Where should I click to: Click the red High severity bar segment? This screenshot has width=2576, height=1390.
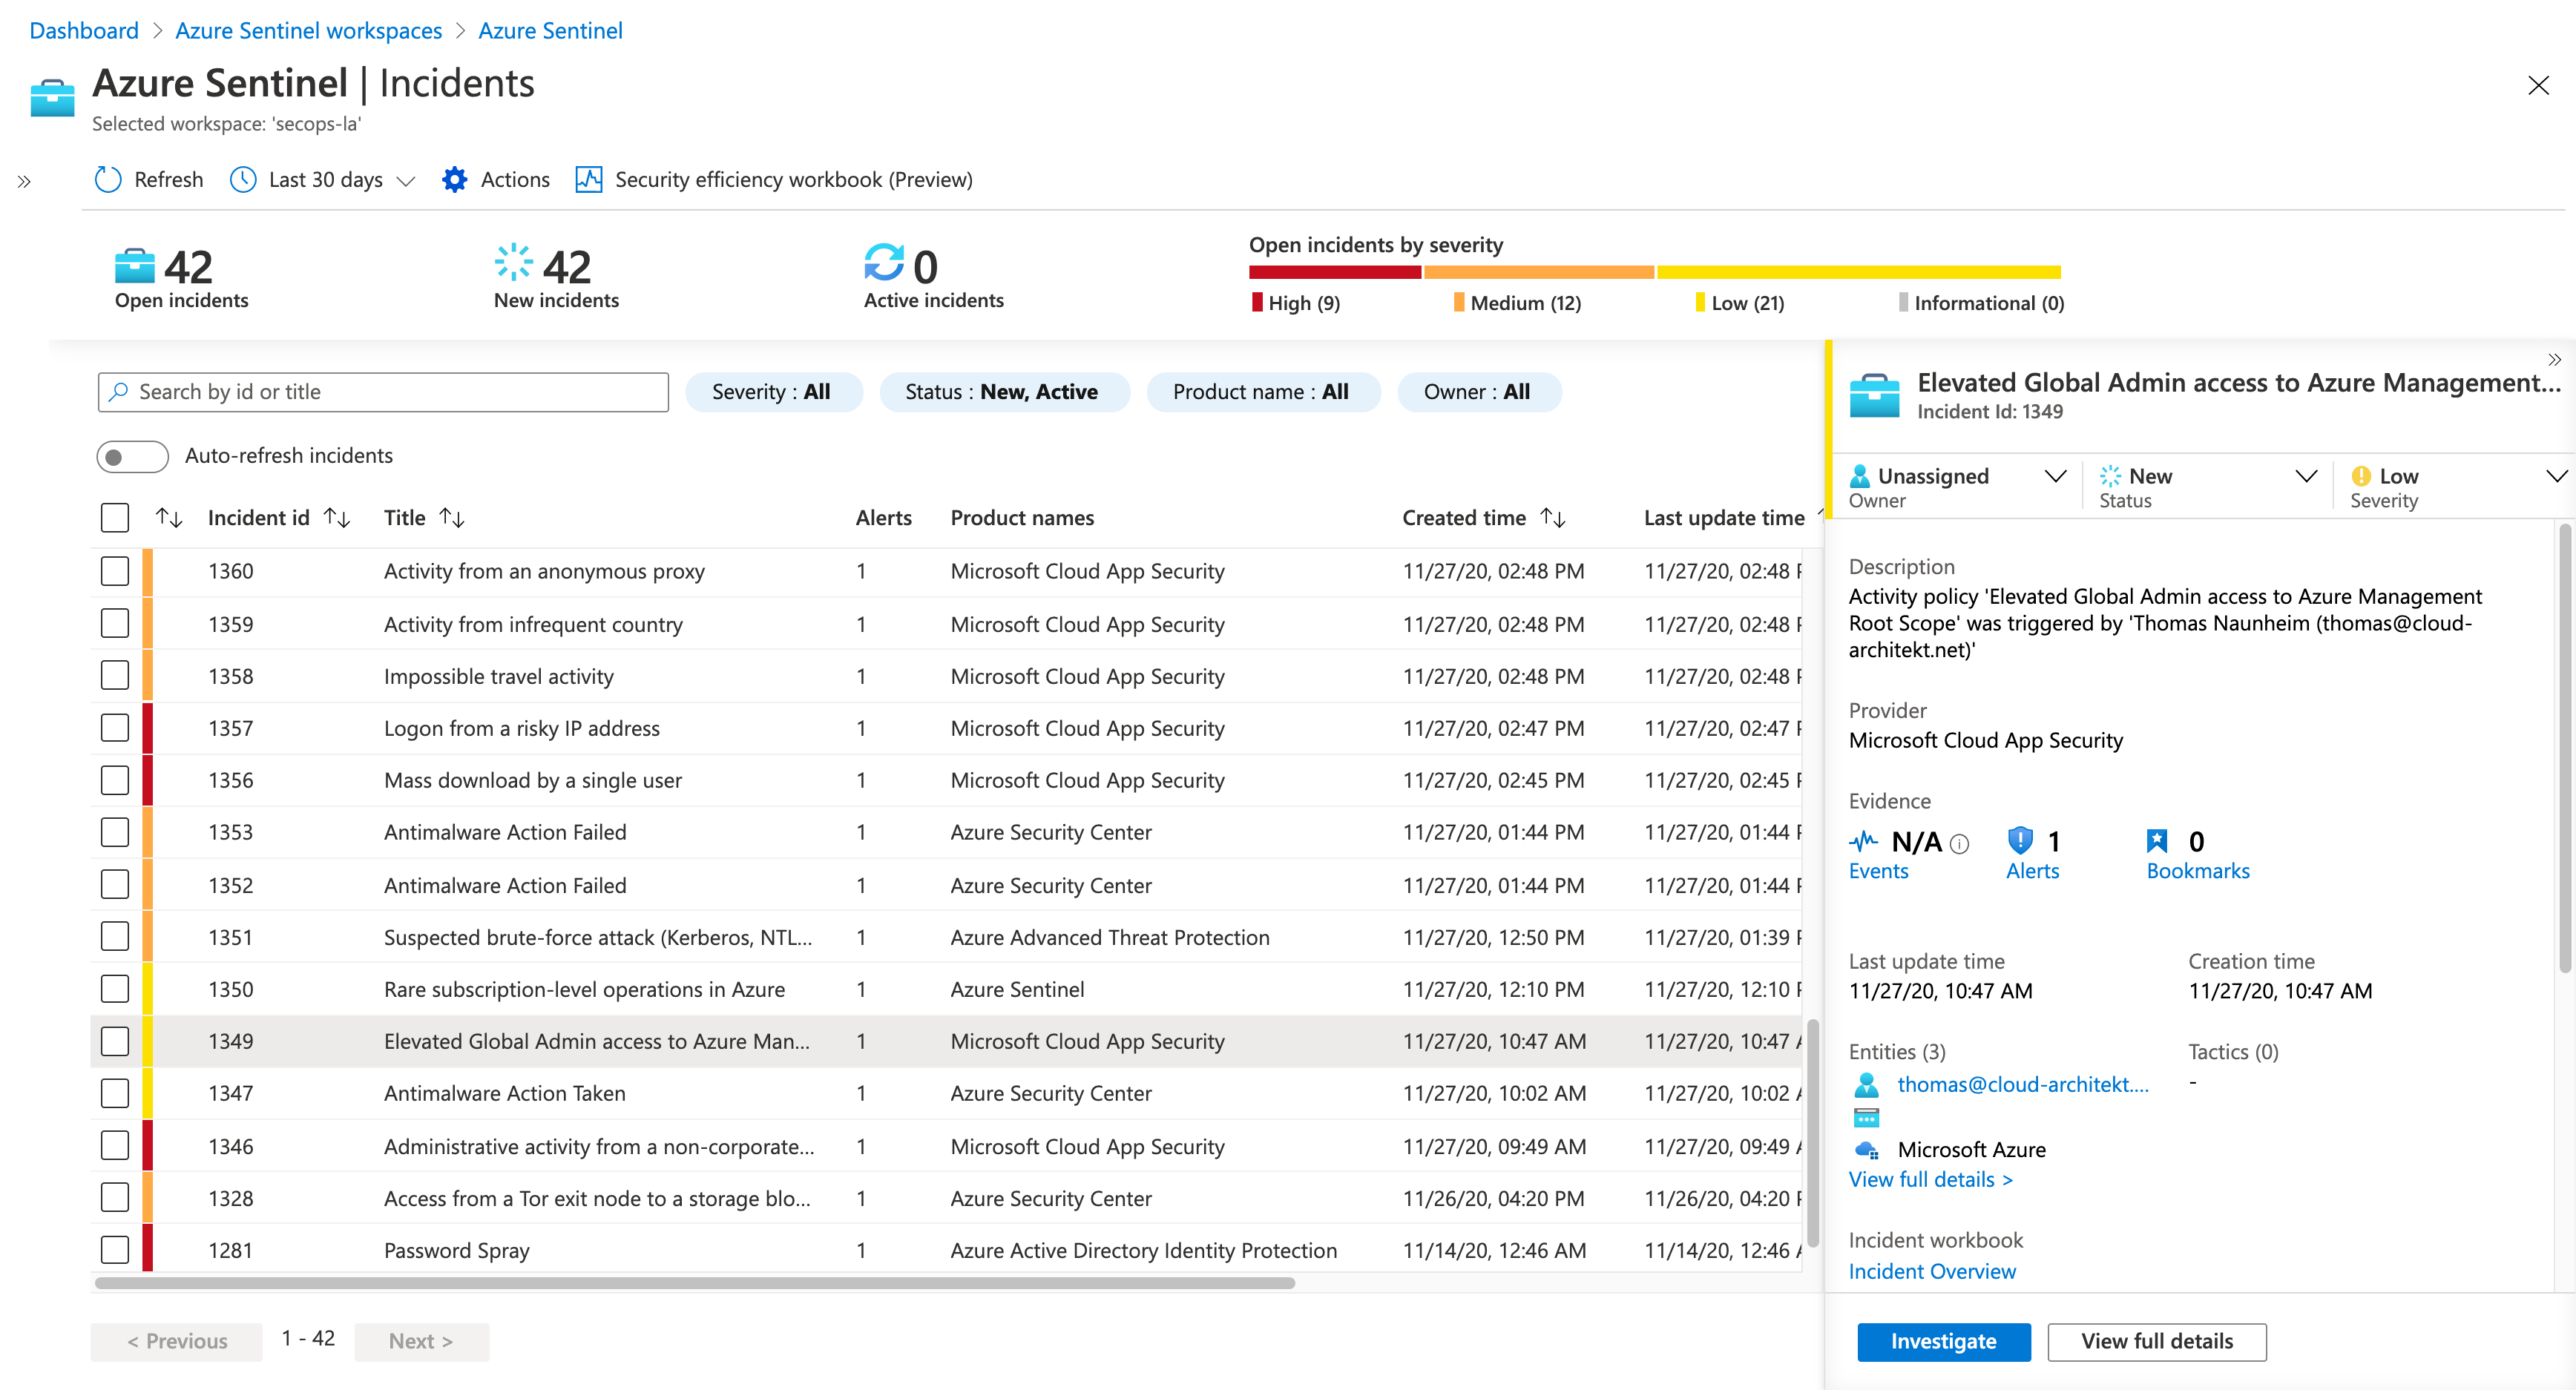[1335, 272]
